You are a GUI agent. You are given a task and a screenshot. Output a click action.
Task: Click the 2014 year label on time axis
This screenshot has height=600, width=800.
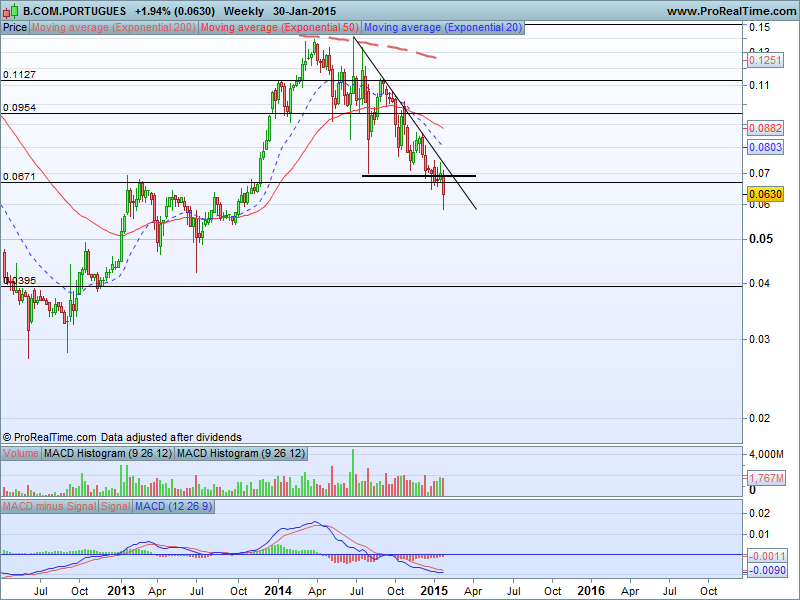tap(278, 591)
